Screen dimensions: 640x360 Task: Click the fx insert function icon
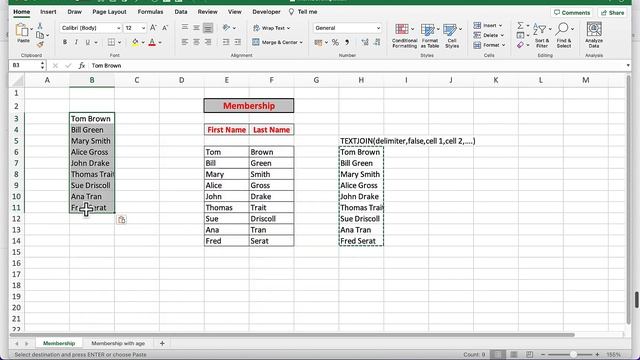(82, 65)
